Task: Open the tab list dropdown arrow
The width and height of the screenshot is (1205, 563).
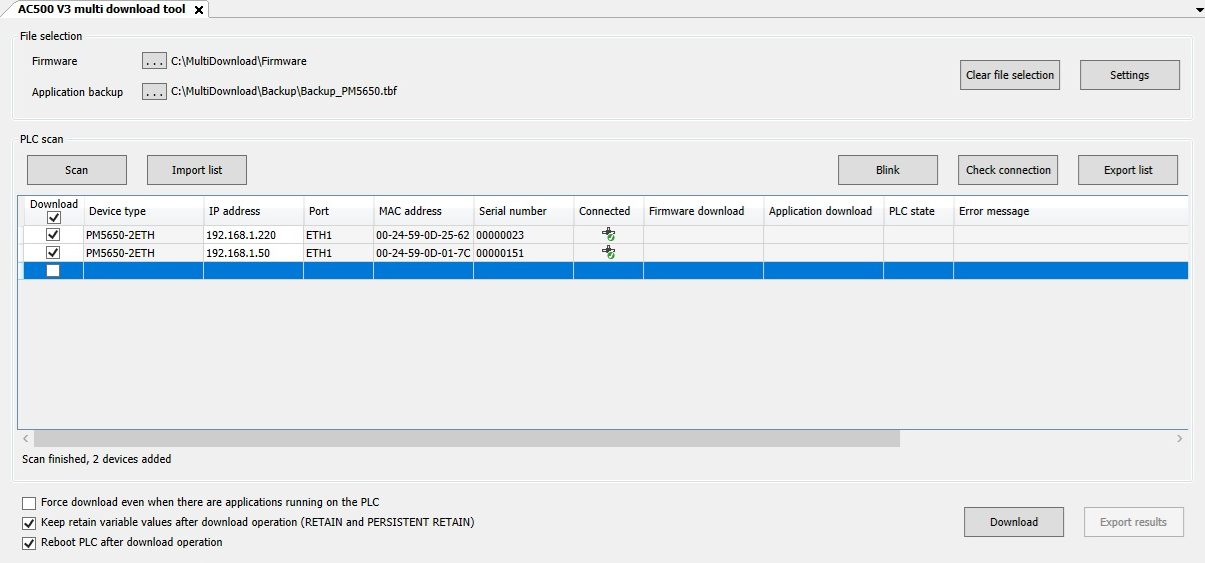Action: pos(1199,9)
